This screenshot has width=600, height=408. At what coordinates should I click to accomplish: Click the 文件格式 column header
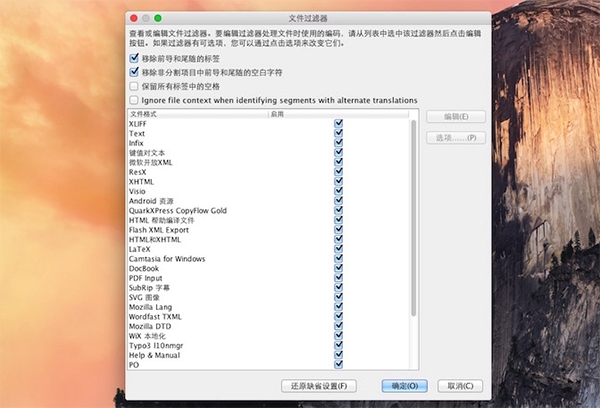pos(198,114)
